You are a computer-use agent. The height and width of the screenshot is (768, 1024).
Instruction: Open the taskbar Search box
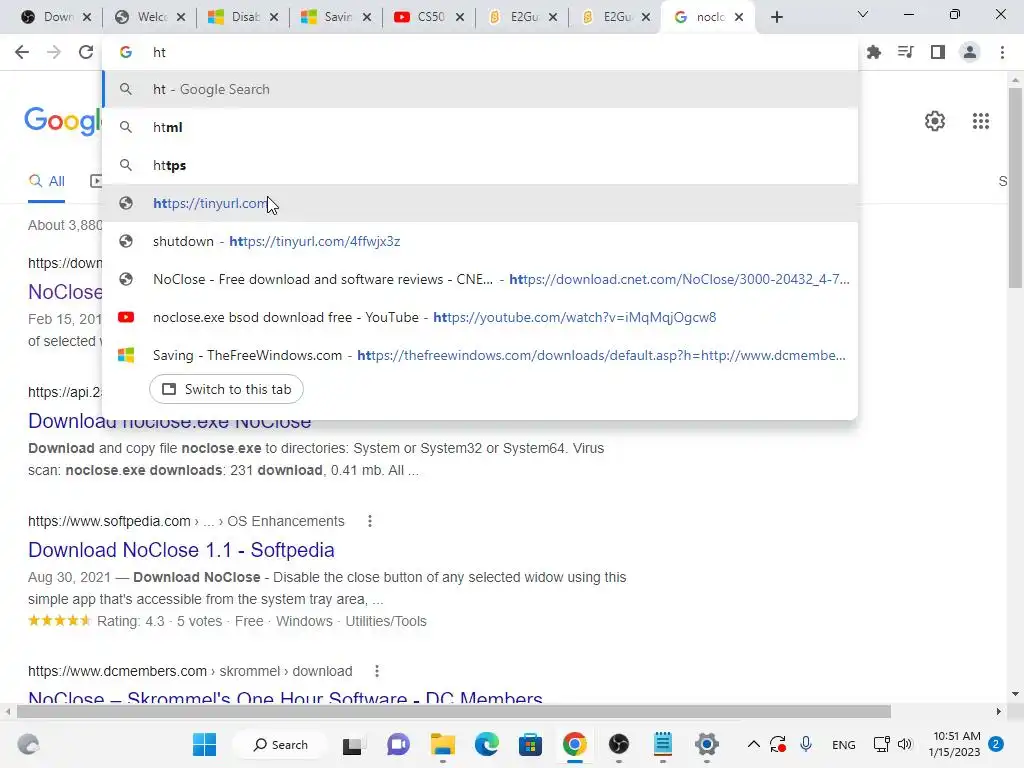281,744
